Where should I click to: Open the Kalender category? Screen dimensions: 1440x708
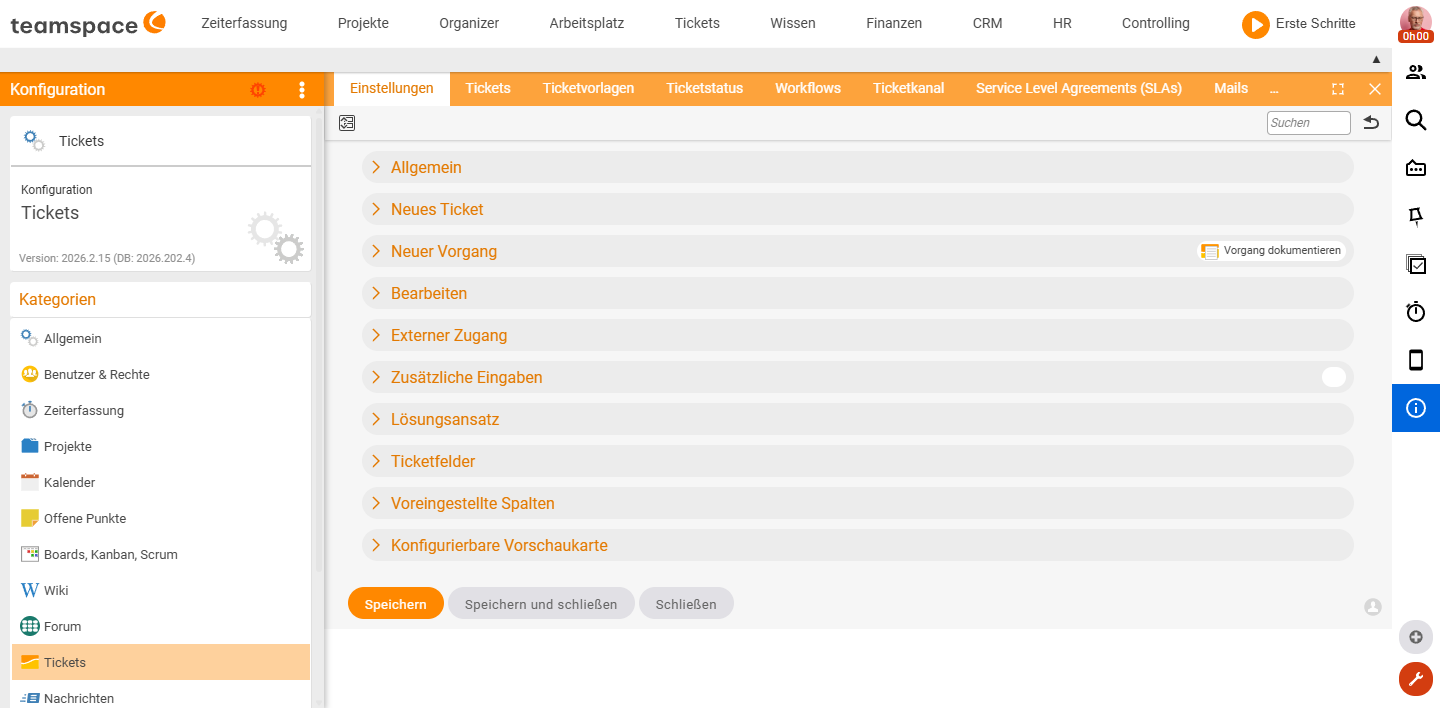coord(160,483)
